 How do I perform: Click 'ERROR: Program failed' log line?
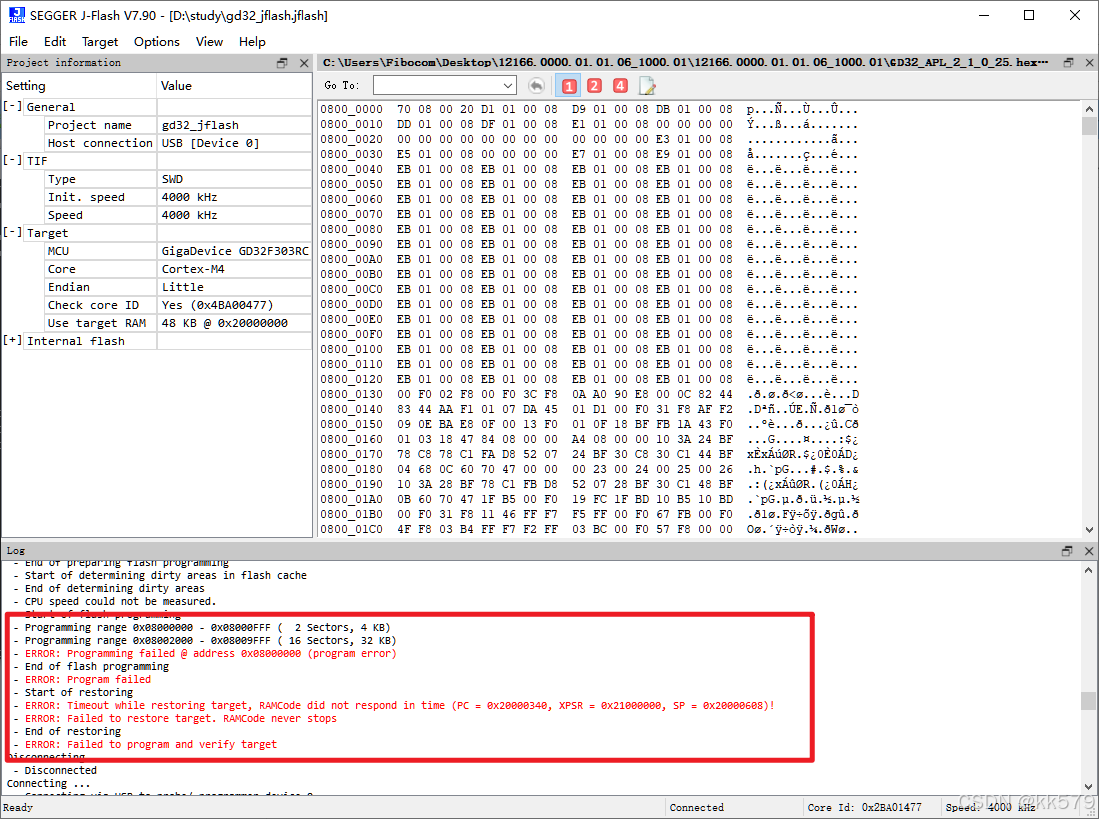click(x=88, y=679)
